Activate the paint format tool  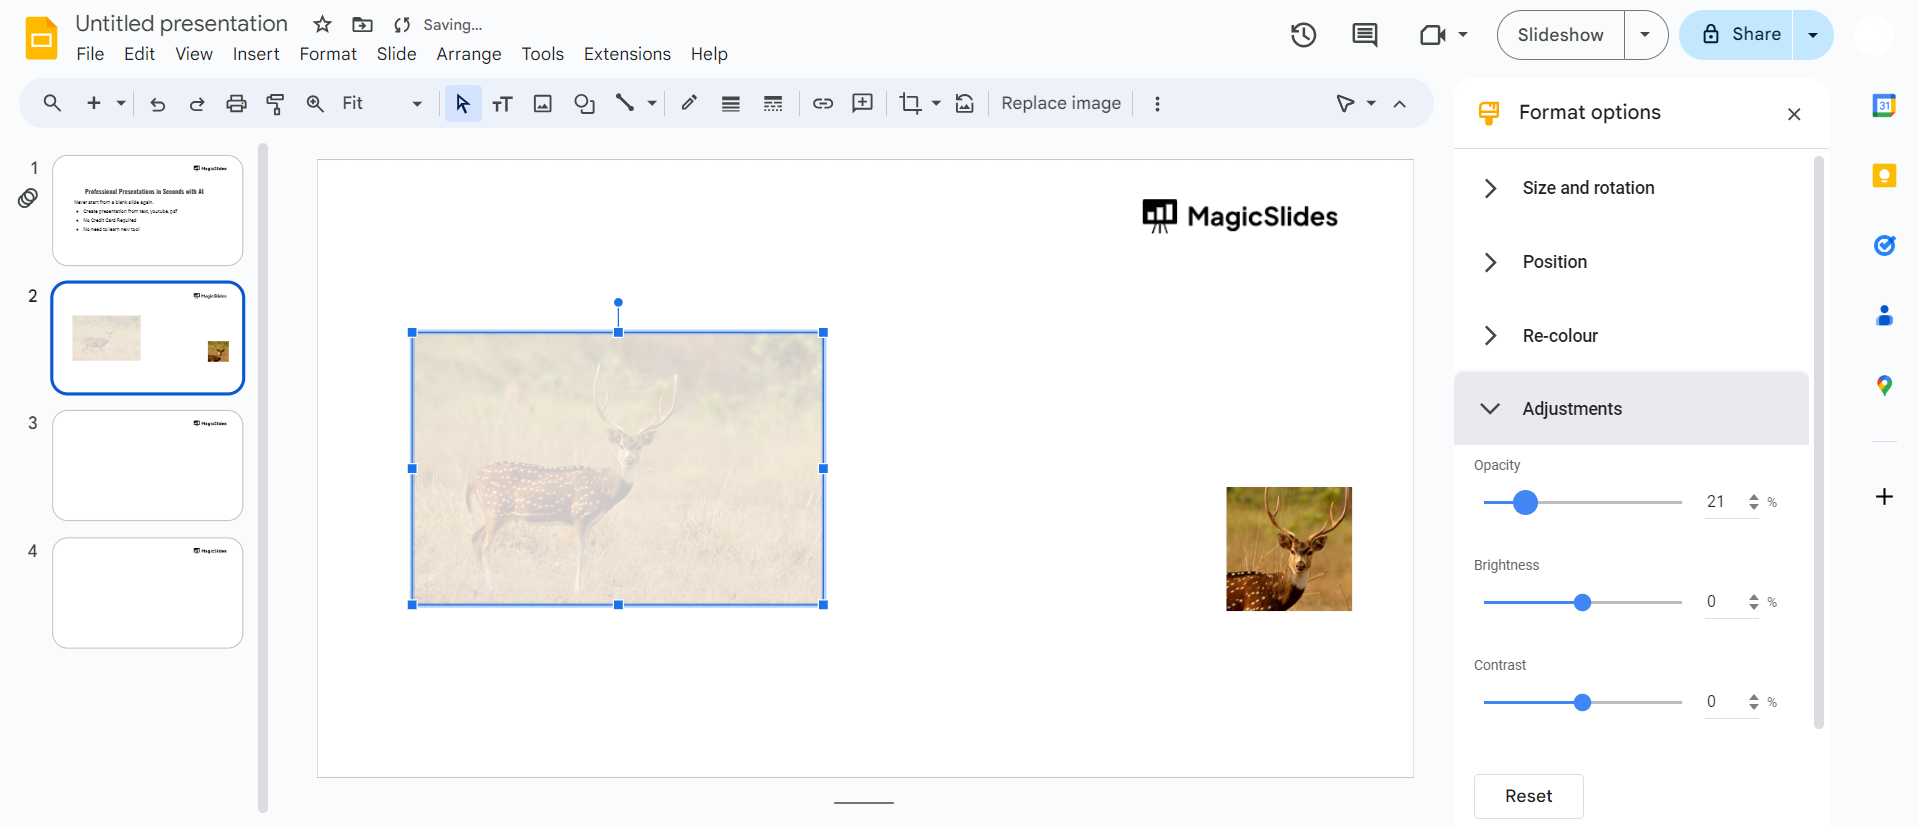[x=275, y=103]
